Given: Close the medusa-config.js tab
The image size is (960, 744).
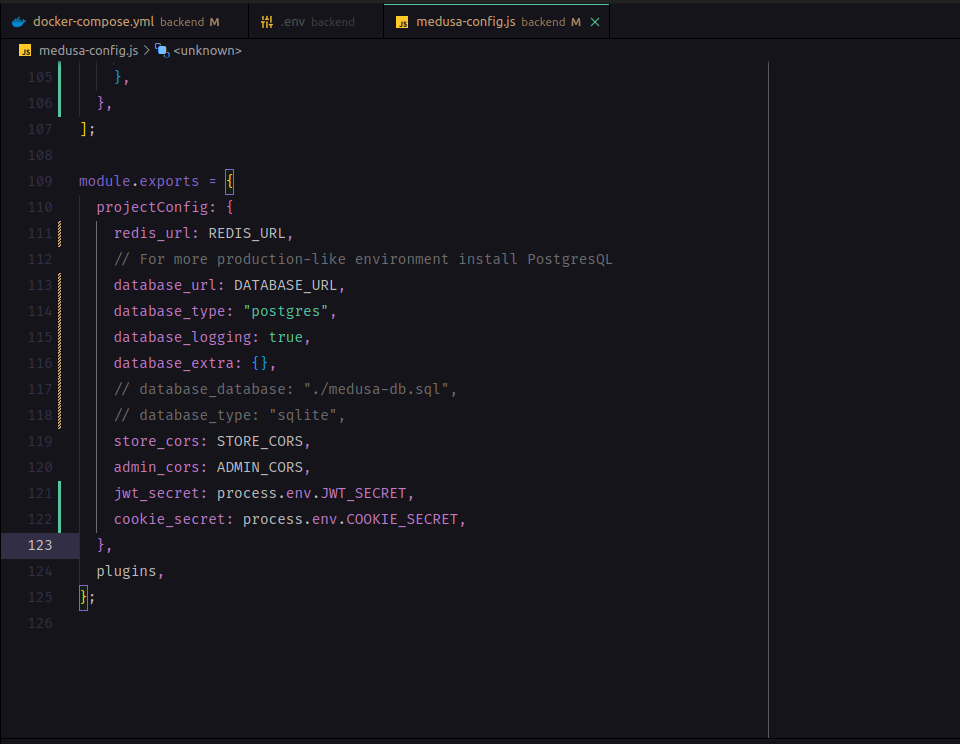Looking at the screenshot, I should 594,22.
